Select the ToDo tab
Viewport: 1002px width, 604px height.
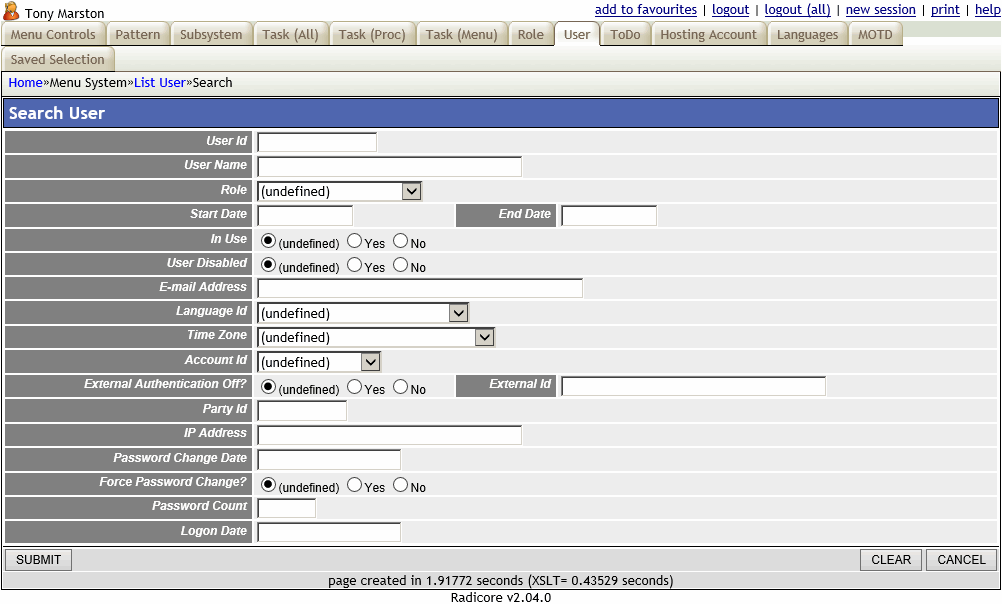[x=624, y=33]
